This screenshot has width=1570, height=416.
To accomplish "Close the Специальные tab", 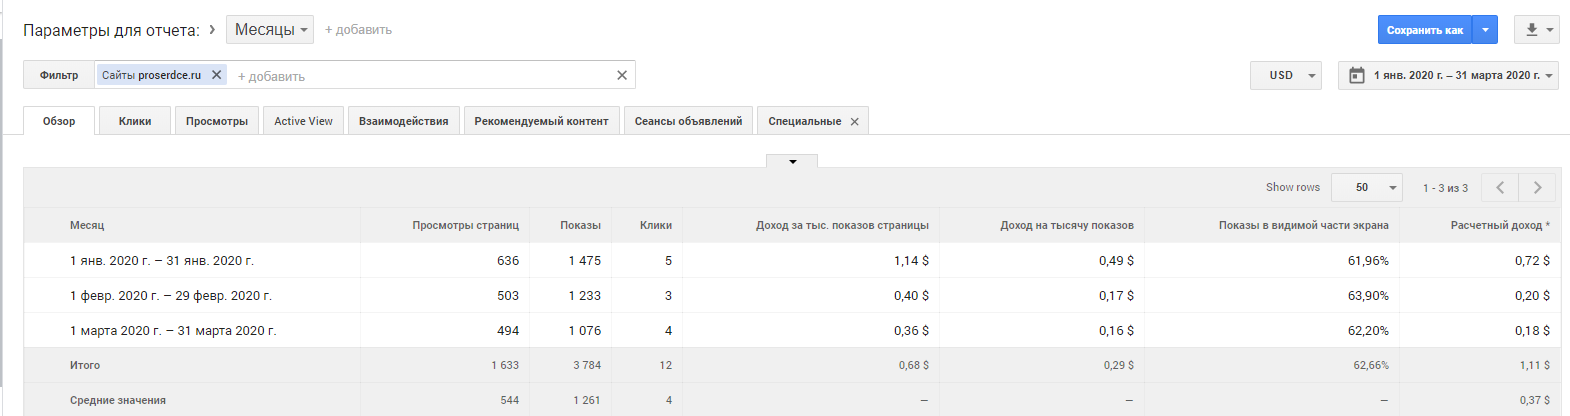I will [854, 122].
